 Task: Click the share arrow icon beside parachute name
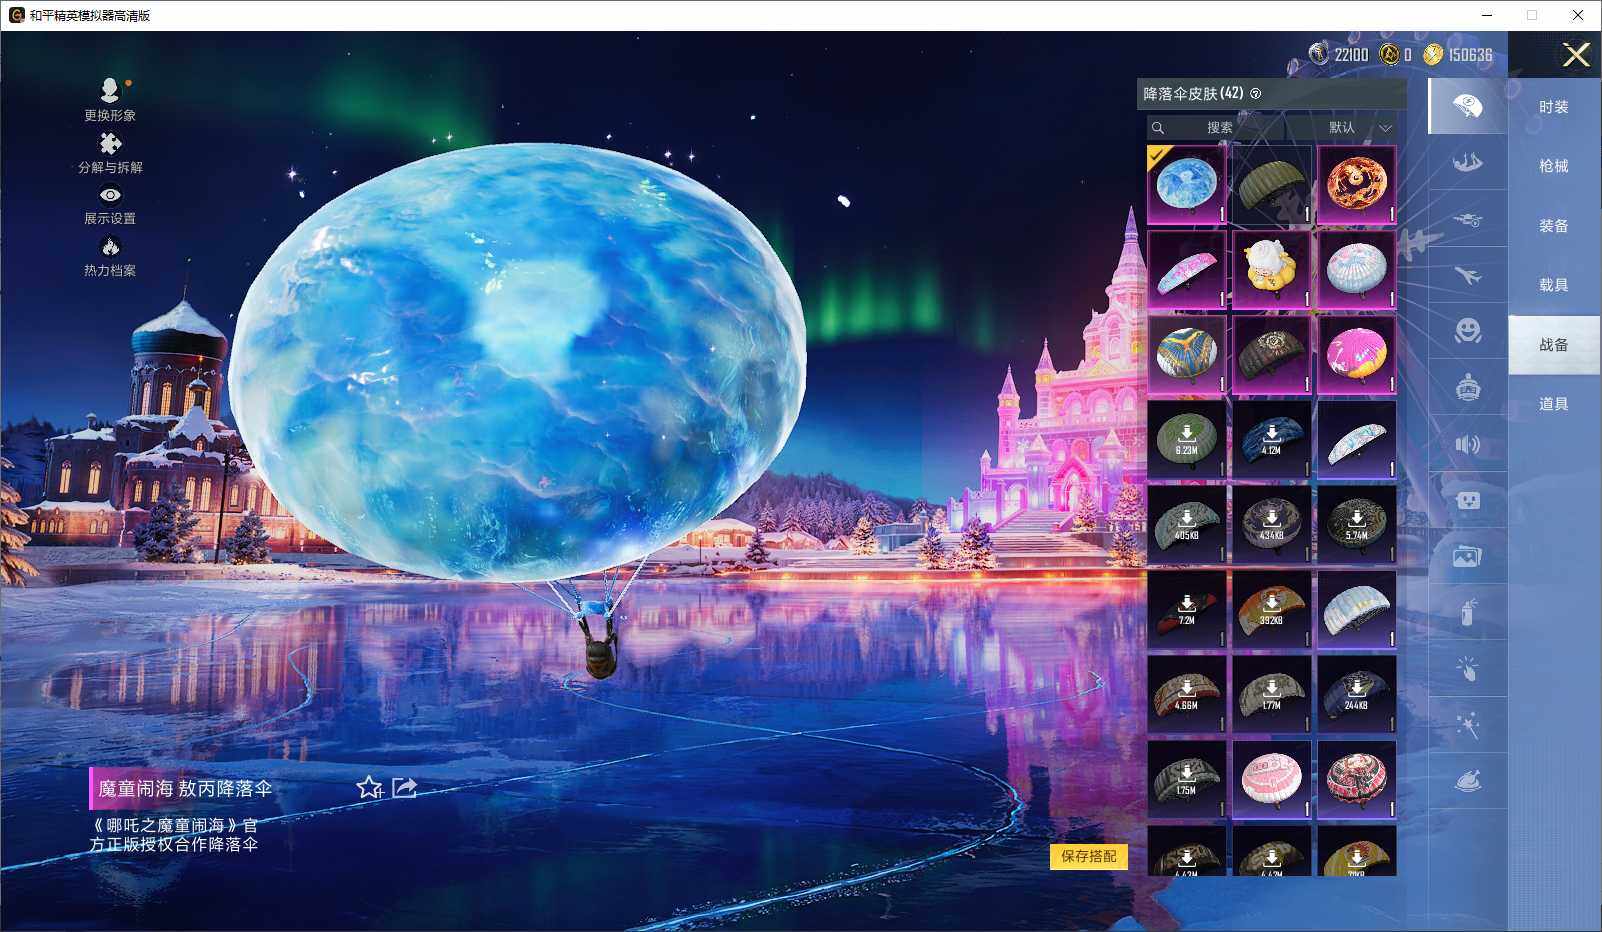tap(404, 788)
